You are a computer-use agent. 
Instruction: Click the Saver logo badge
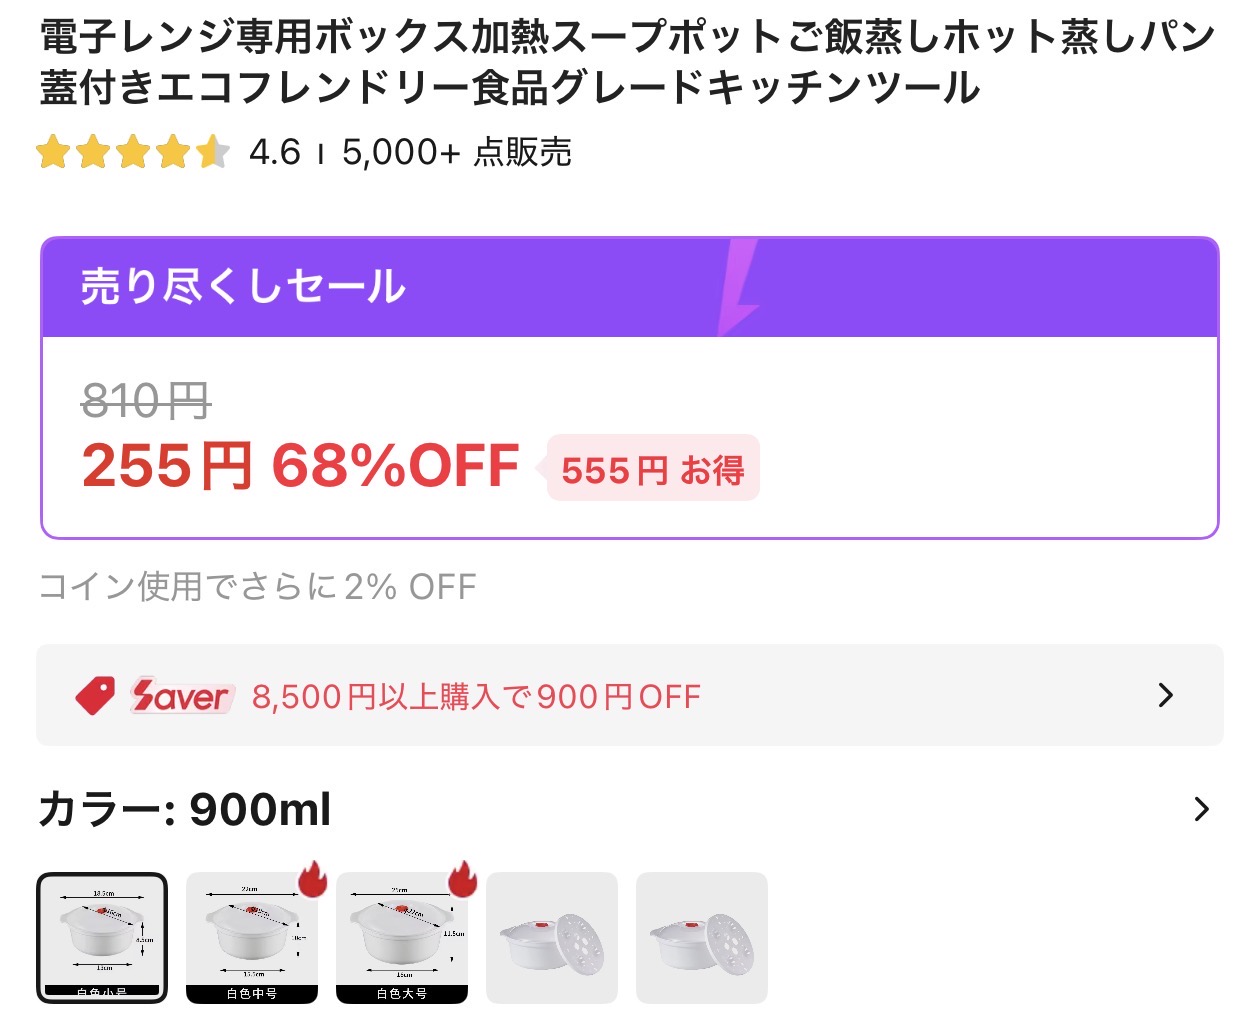coord(181,695)
